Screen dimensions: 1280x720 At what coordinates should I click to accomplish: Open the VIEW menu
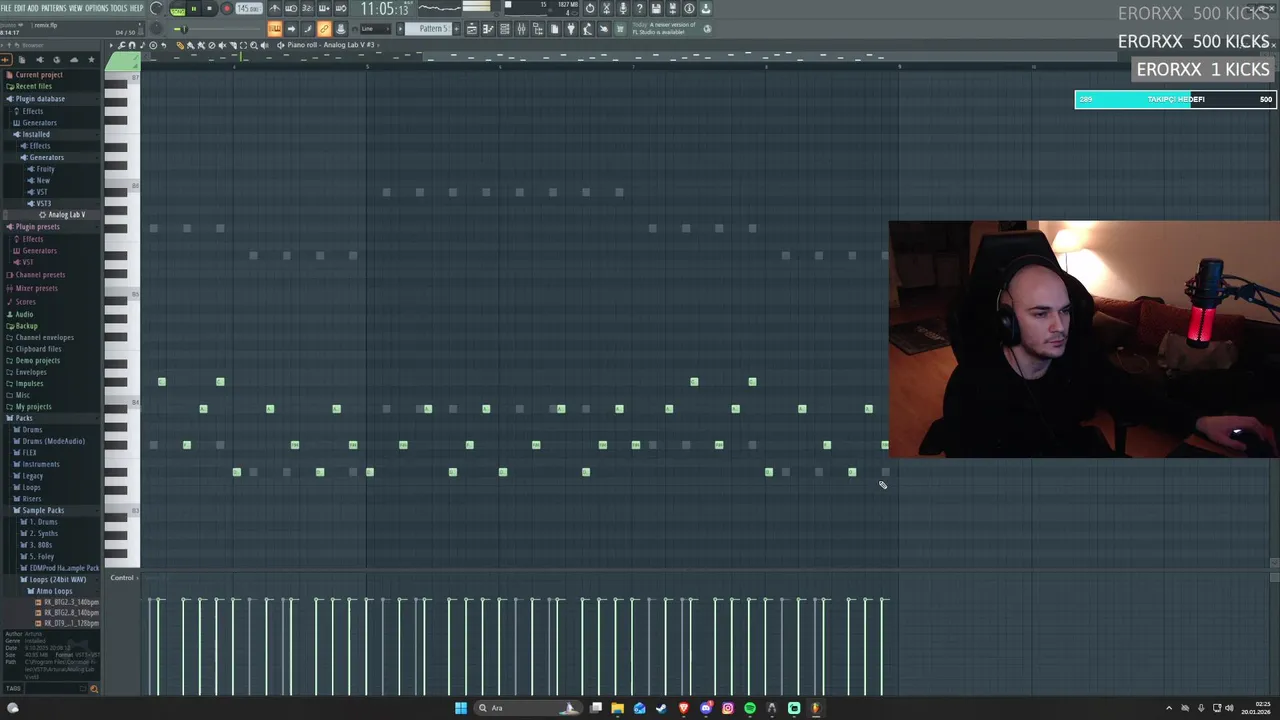(76, 8)
